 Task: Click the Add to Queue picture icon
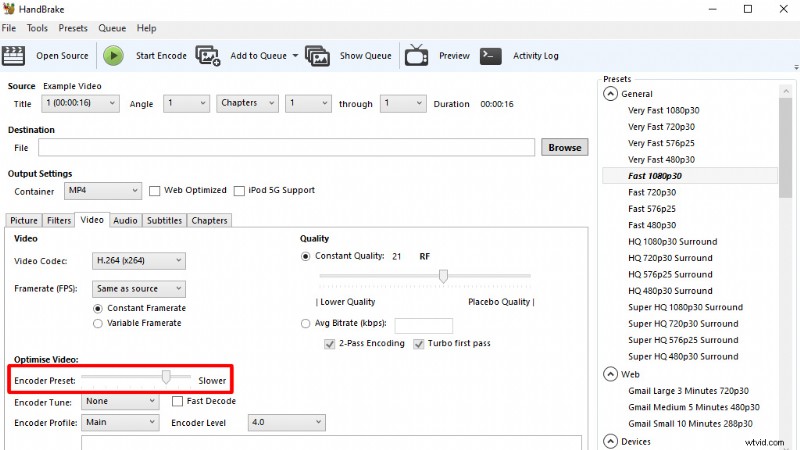208,56
